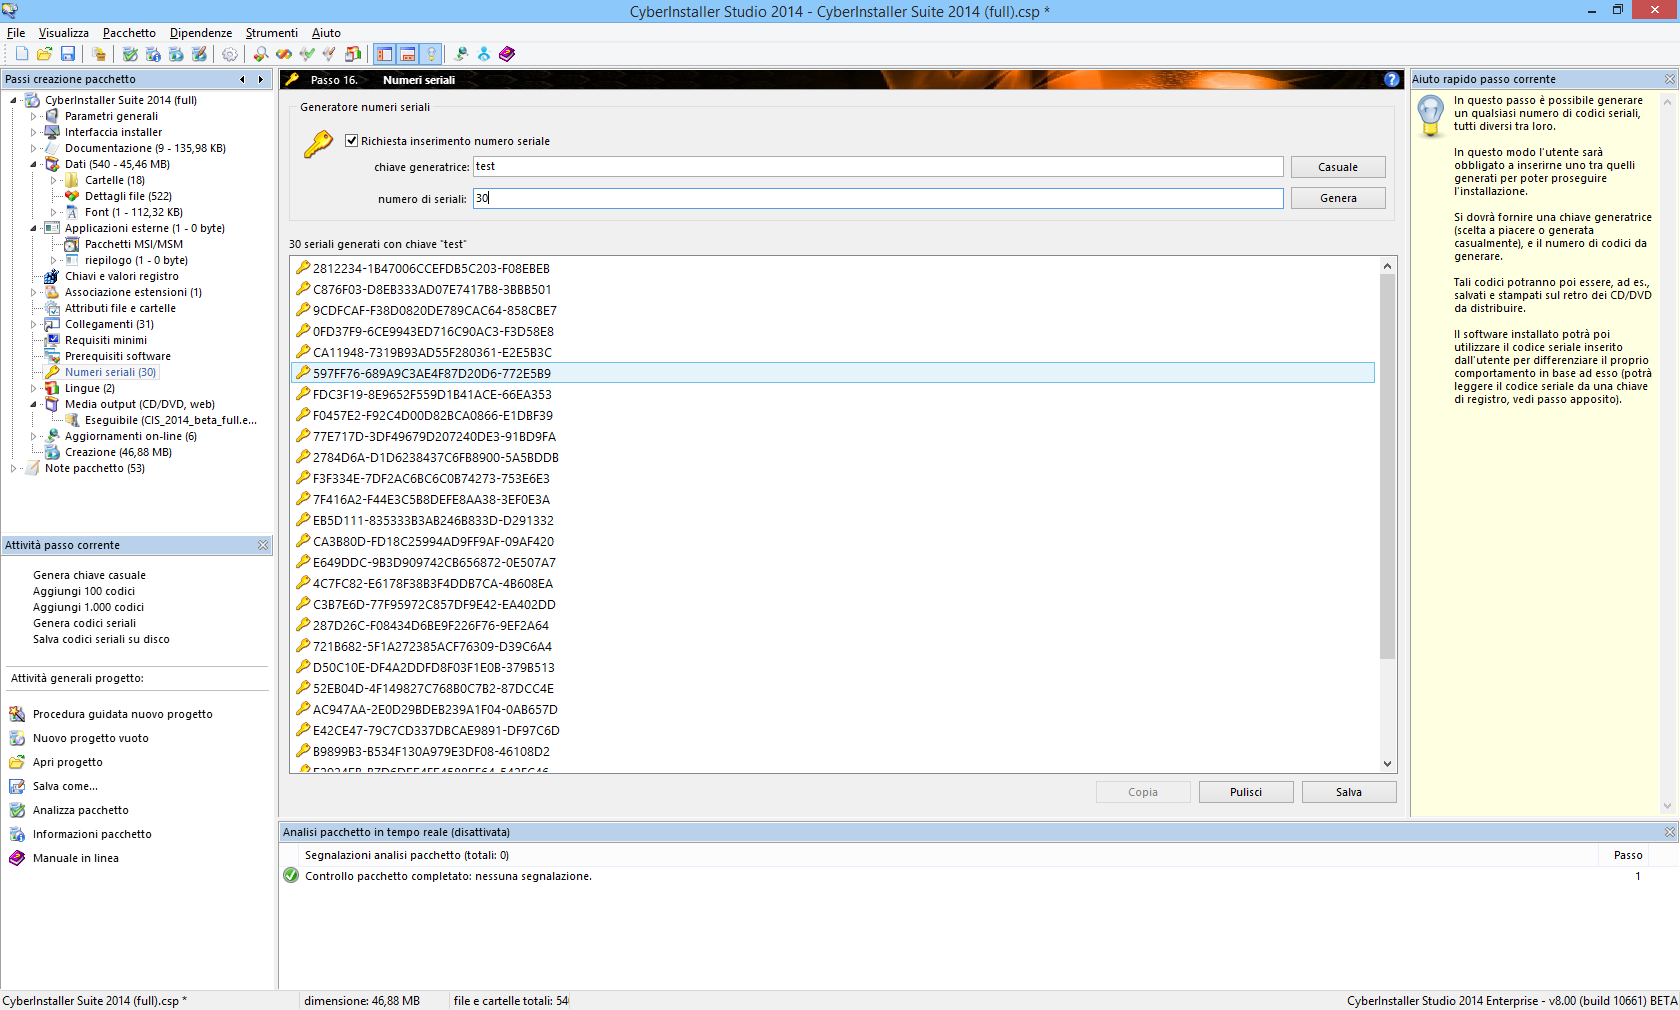Collapse the Applicazioni esterne tree node
Image resolution: width=1680 pixels, height=1010 pixels.
pyautogui.click(x=33, y=228)
